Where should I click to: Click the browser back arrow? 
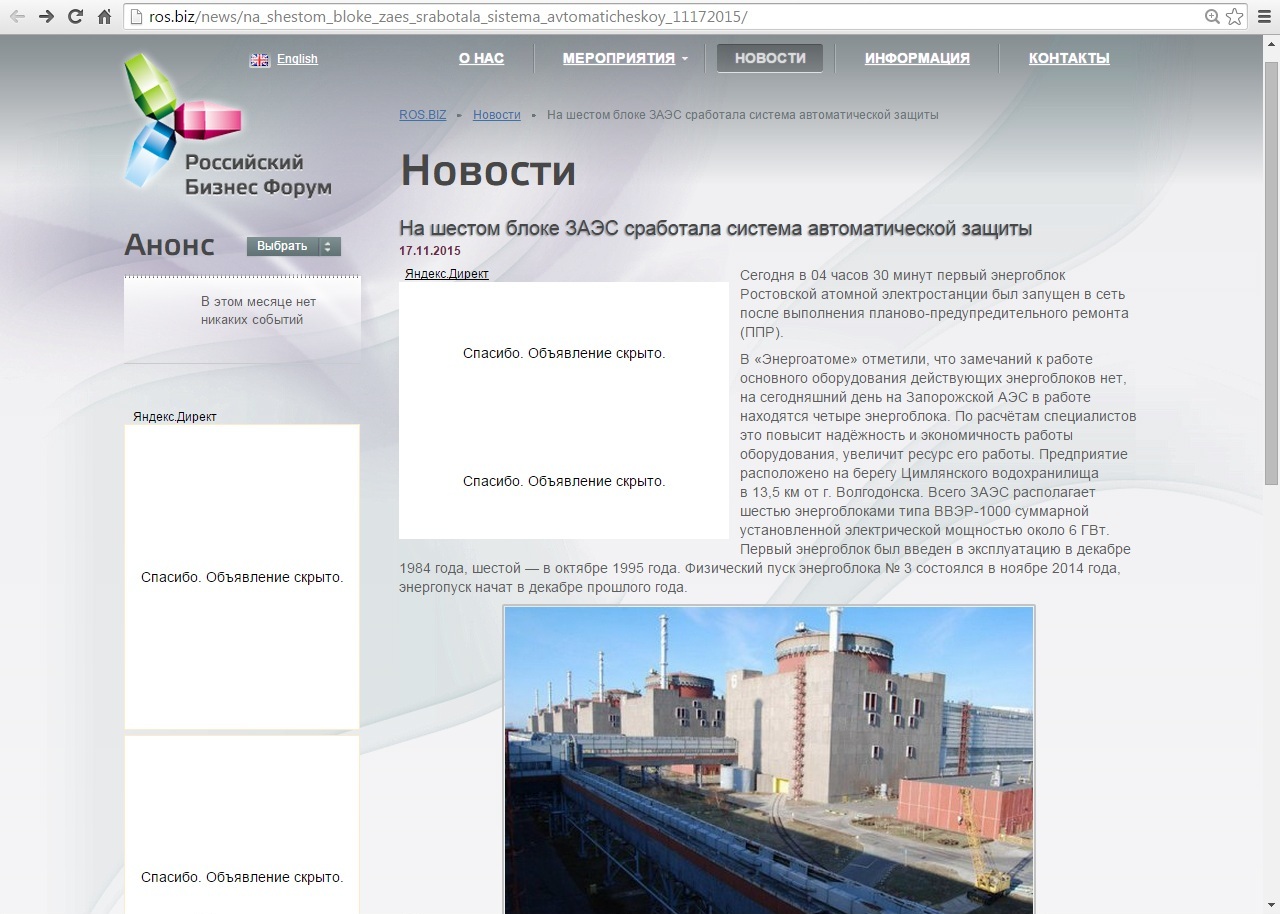[17, 17]
